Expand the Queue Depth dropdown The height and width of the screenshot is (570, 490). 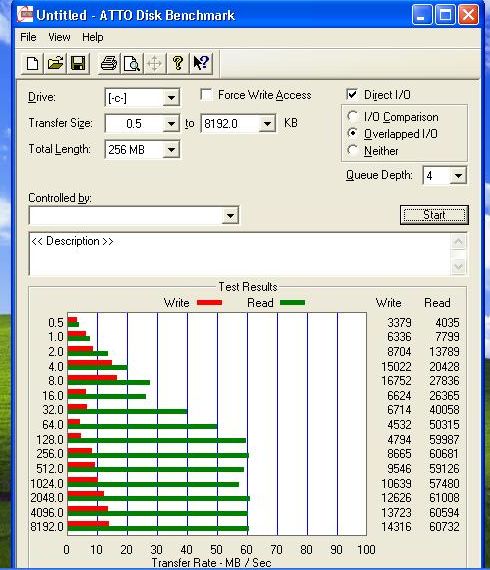(445, 176)
